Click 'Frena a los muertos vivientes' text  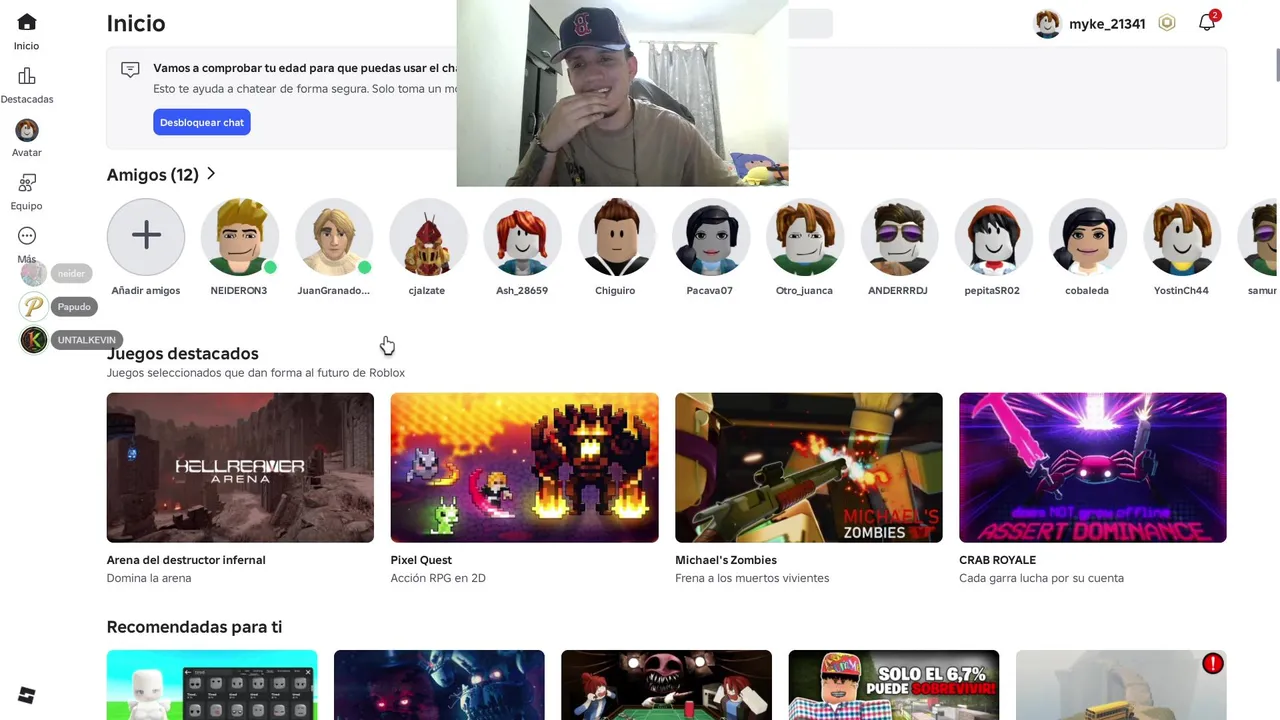tap(752, 578)
